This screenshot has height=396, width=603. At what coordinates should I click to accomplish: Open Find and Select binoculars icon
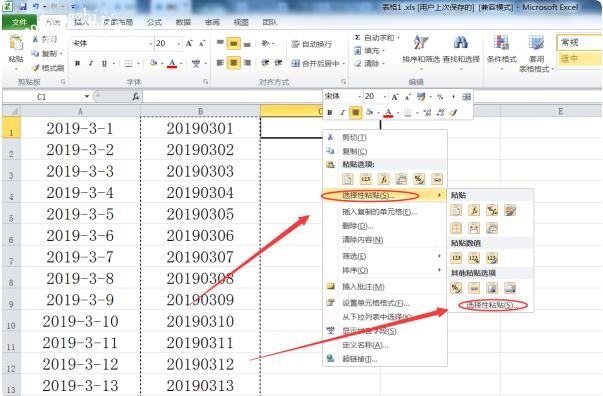pyautogui.click(x=461, y=43)
